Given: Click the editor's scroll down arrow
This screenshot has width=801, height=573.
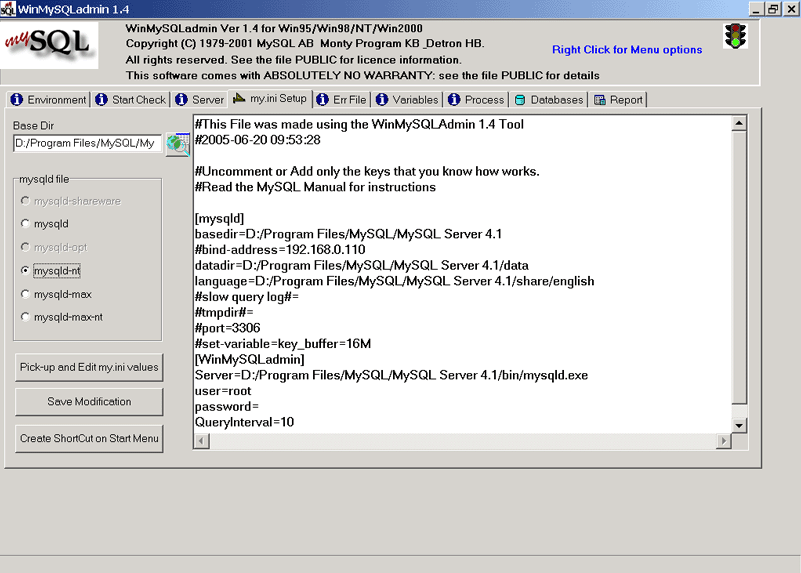Looking at the screenshot, I should tap(739, 425).
